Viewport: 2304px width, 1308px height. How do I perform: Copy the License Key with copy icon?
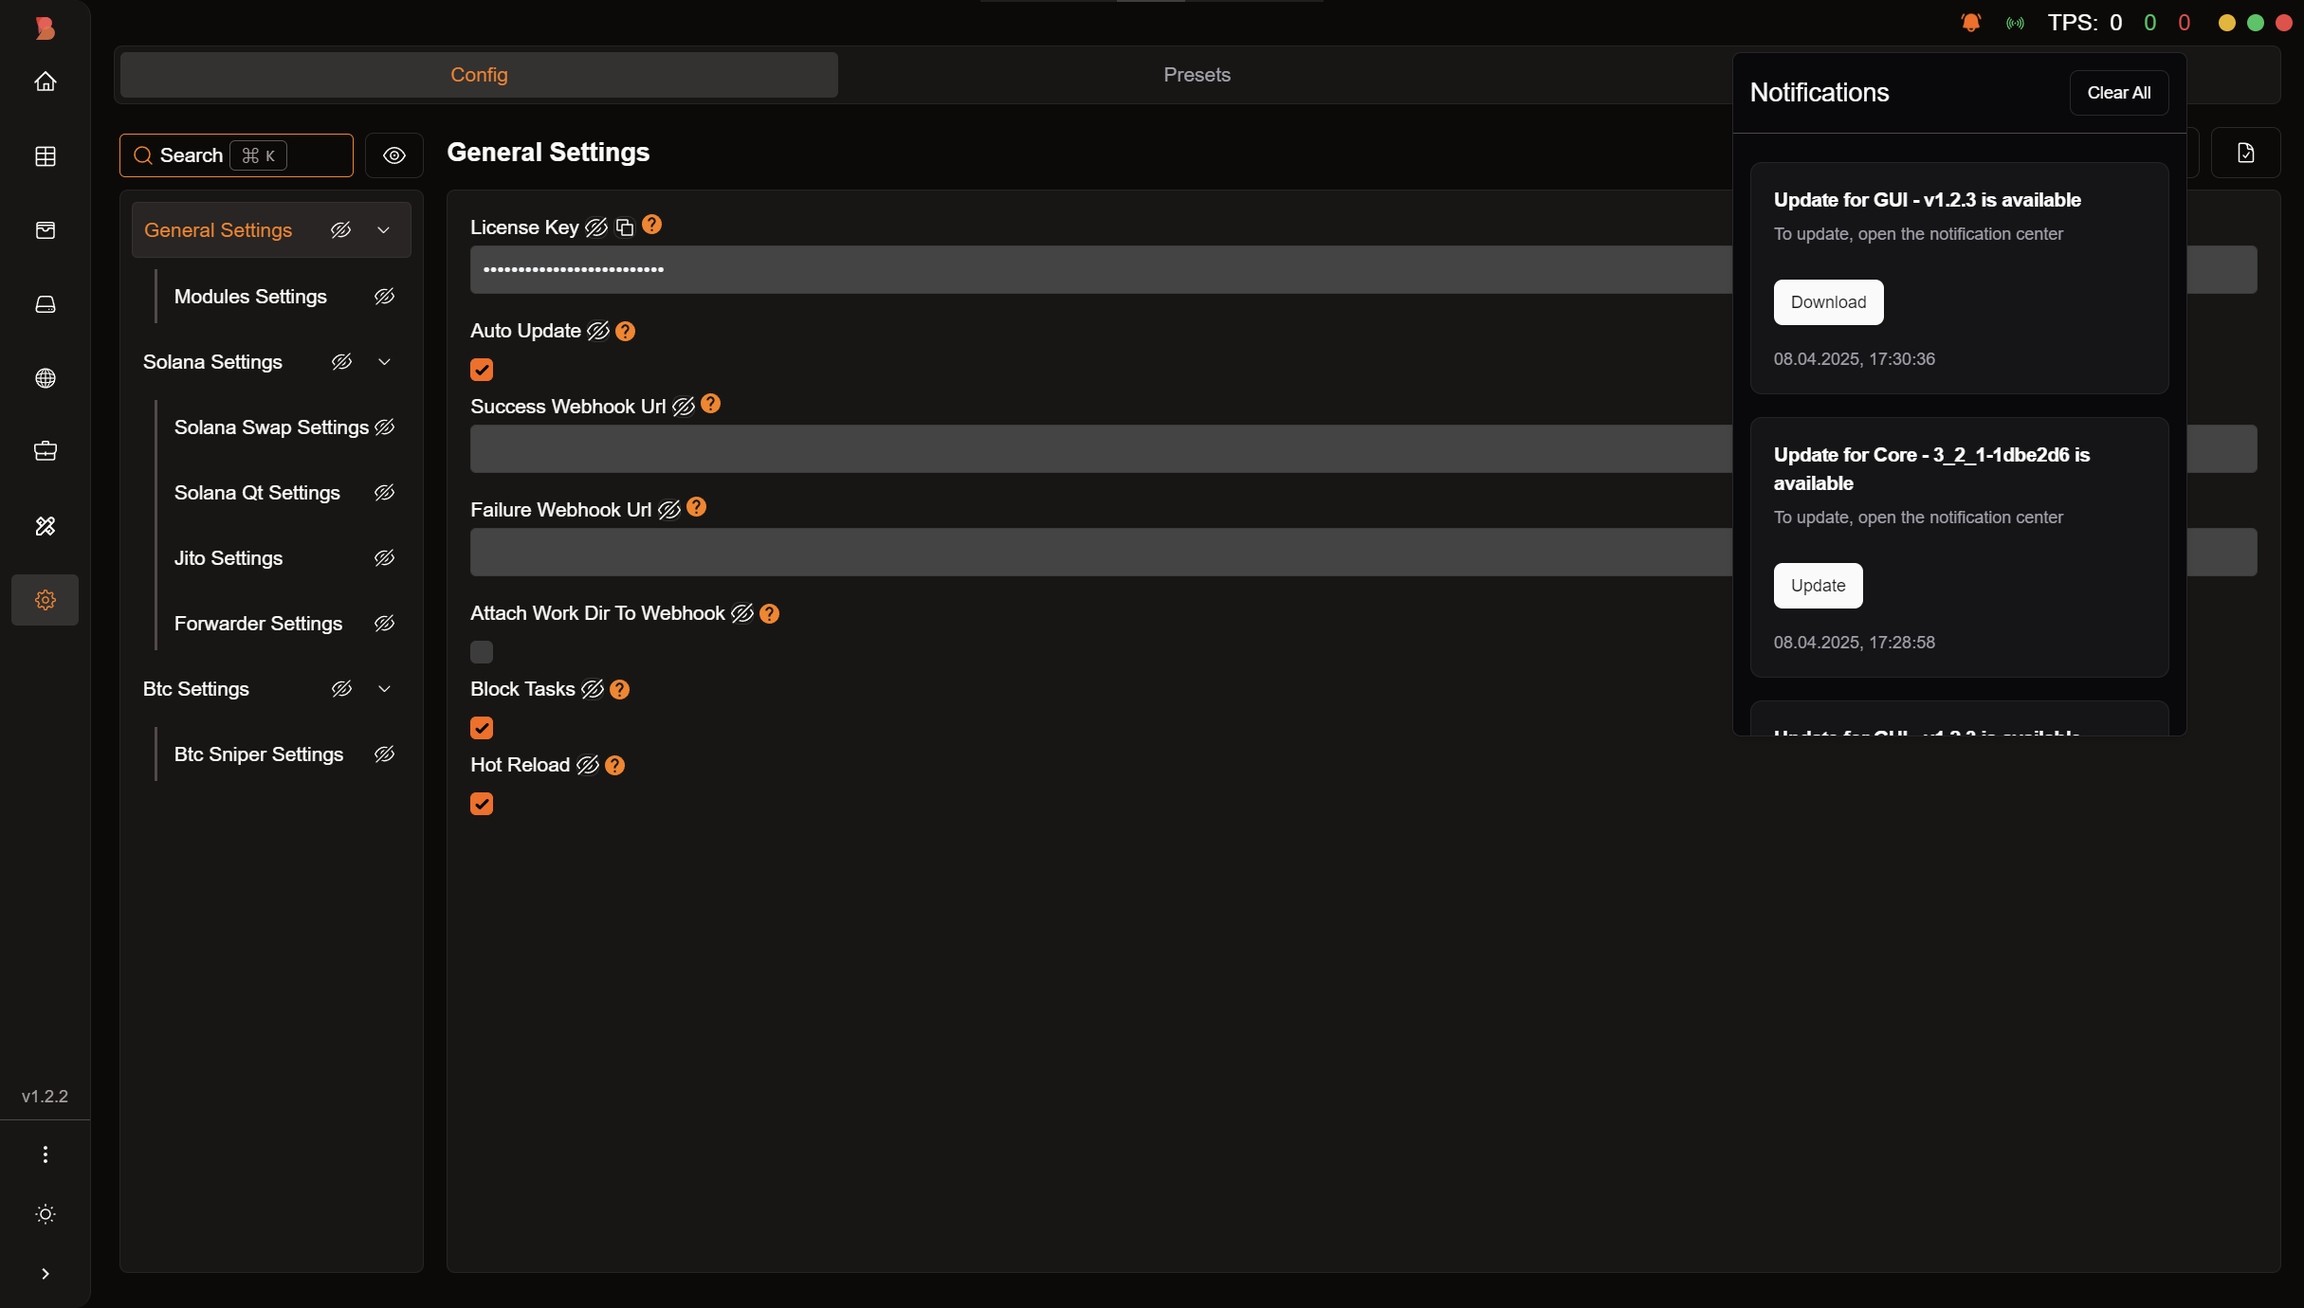pyautogui.click(x=625, y=228)
